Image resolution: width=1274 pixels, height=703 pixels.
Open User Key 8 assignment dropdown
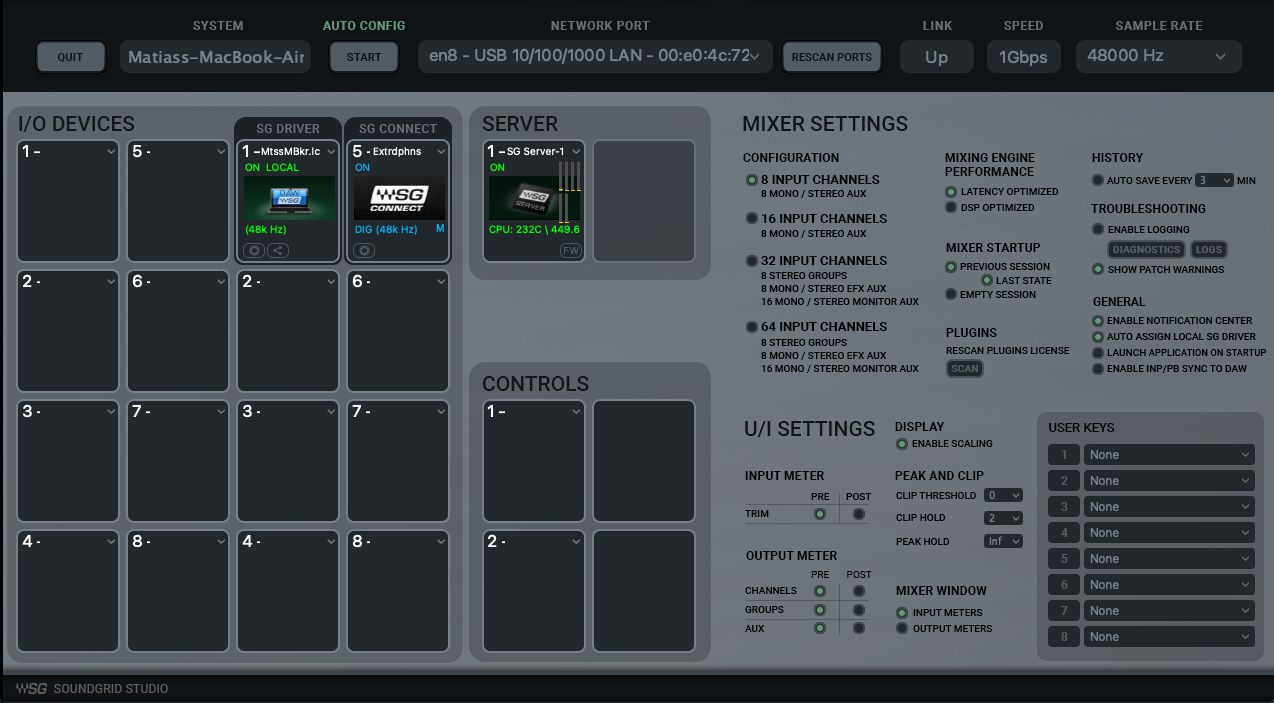point(1169,637)
